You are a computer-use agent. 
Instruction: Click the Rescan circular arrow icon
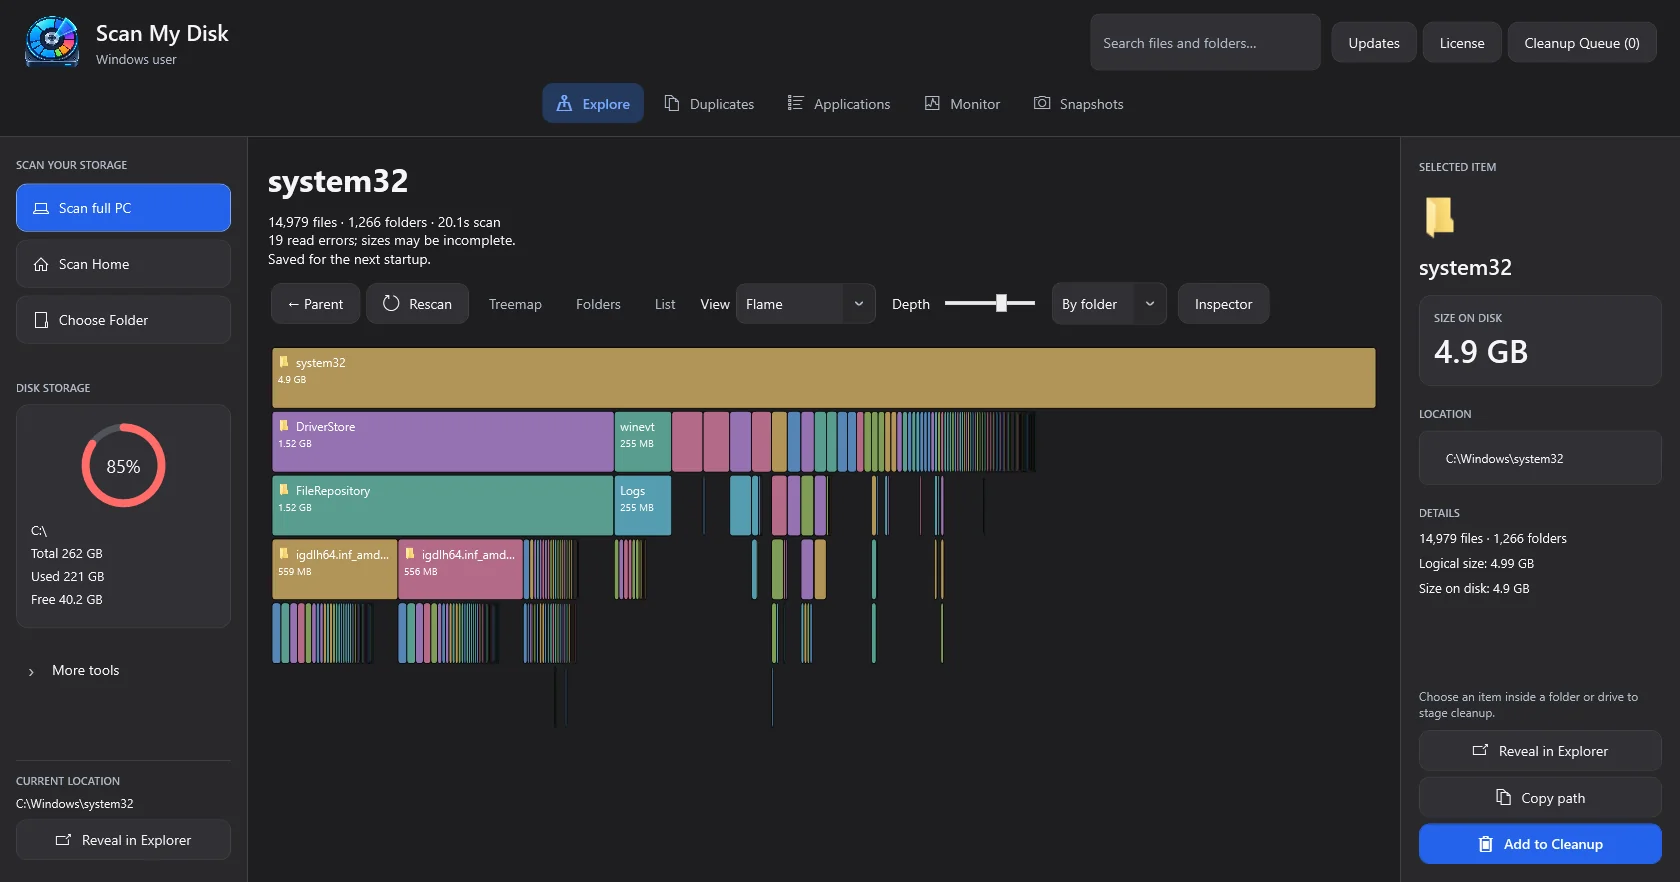coord(391,303)
